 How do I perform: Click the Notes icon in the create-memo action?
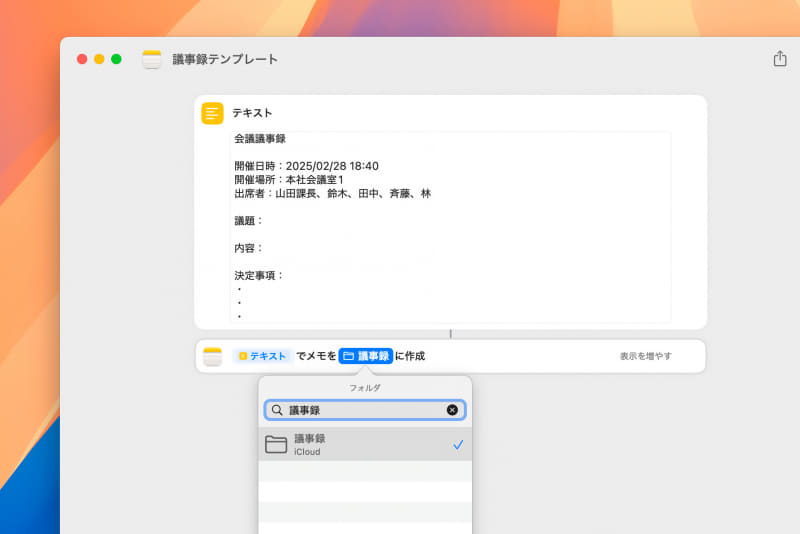pyautogui.click(x=212, y=357)
